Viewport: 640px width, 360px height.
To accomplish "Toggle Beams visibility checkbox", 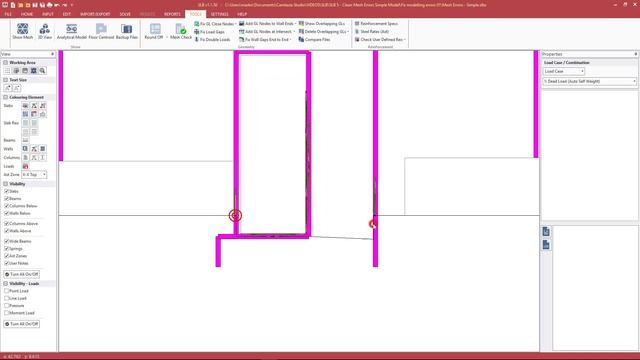I will [6, 198].
